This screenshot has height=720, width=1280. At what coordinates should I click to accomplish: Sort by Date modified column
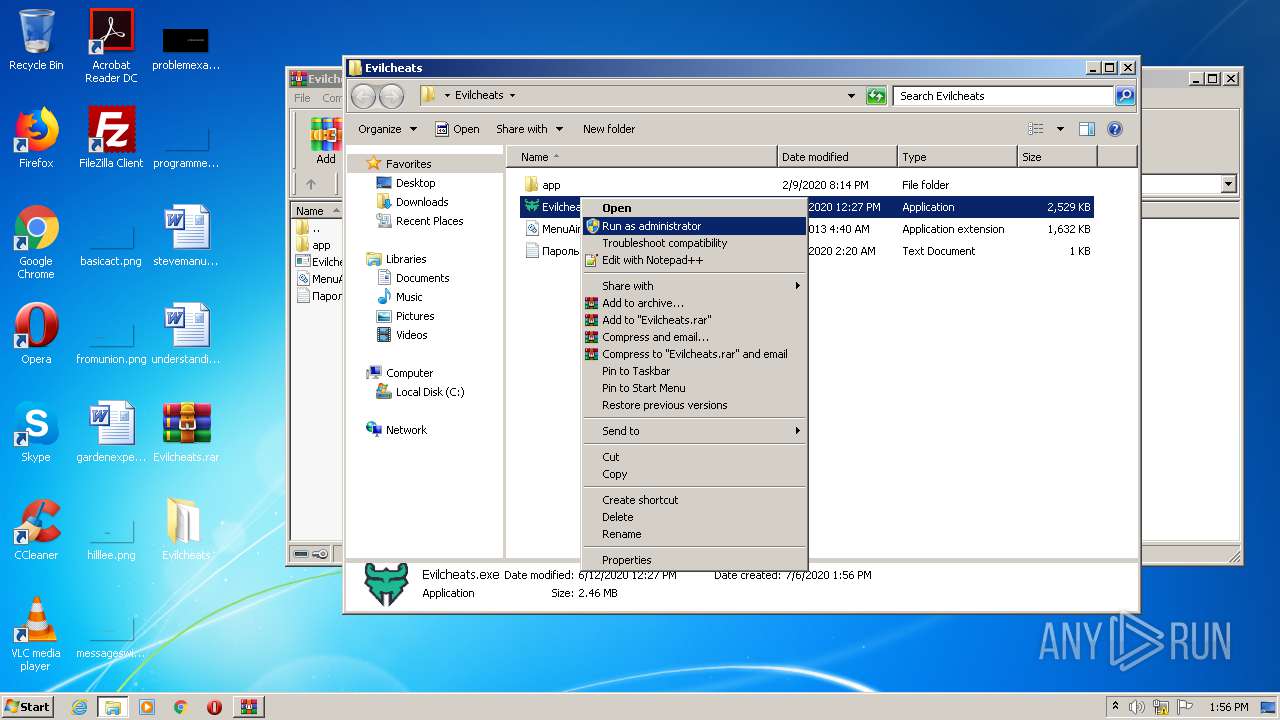click(x=837, y=157)
